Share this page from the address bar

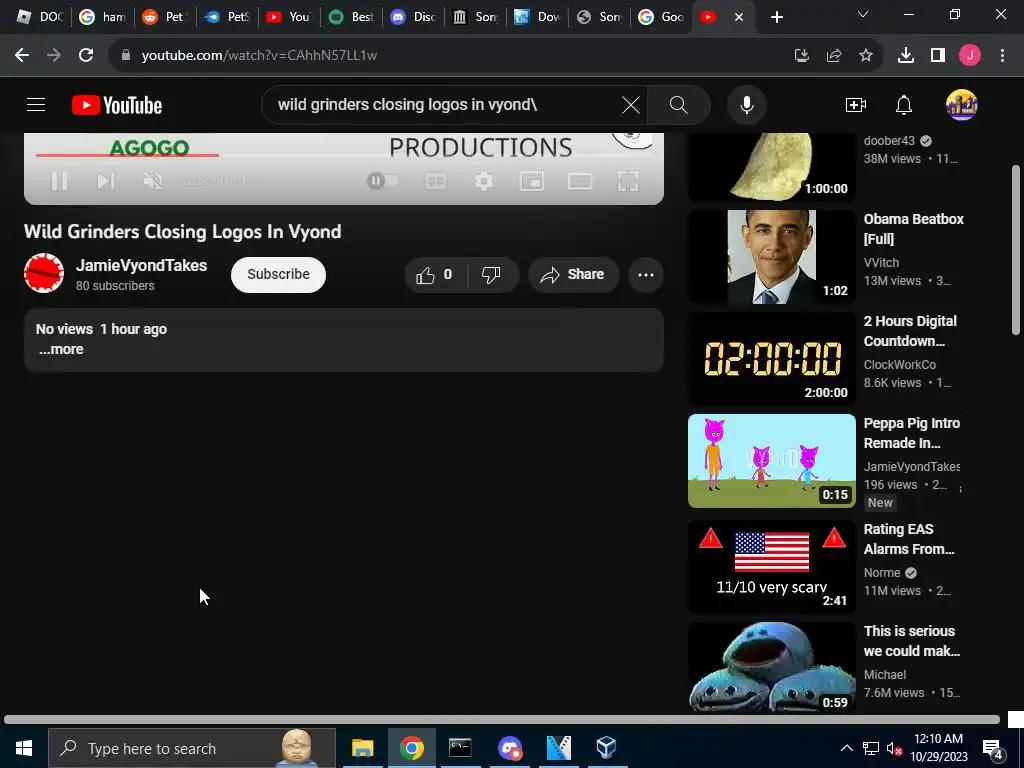tap(834, 56)
